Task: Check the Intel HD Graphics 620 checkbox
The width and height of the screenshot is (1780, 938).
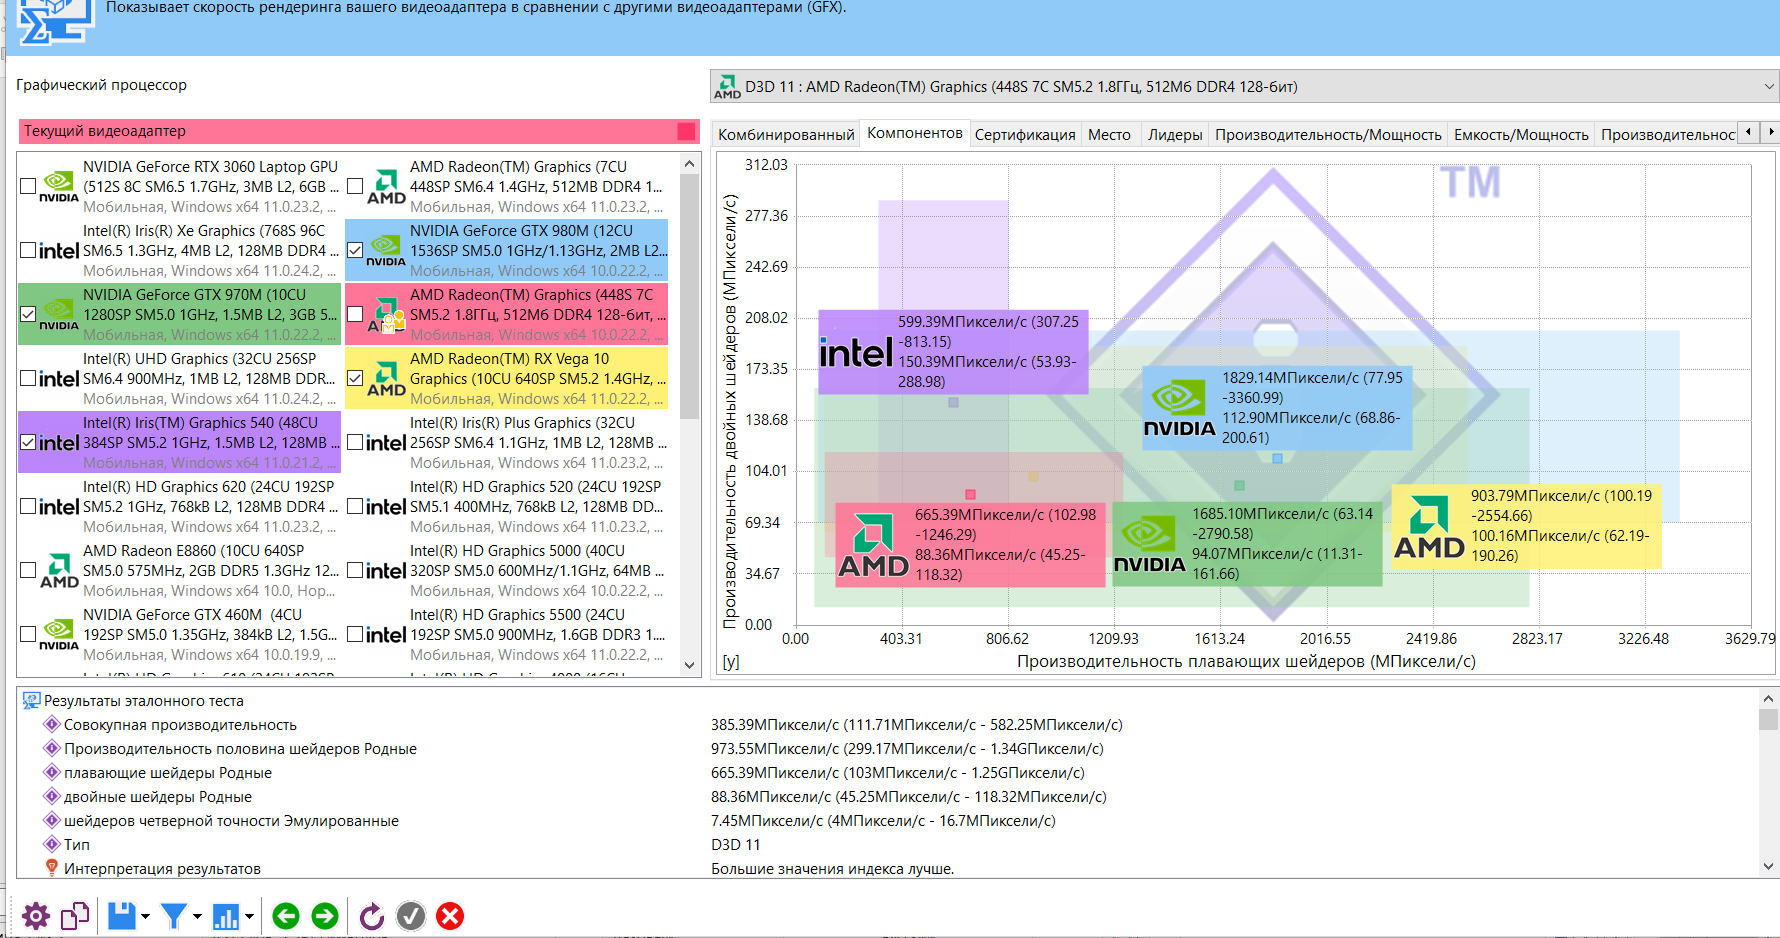Action: click(28, 506)
